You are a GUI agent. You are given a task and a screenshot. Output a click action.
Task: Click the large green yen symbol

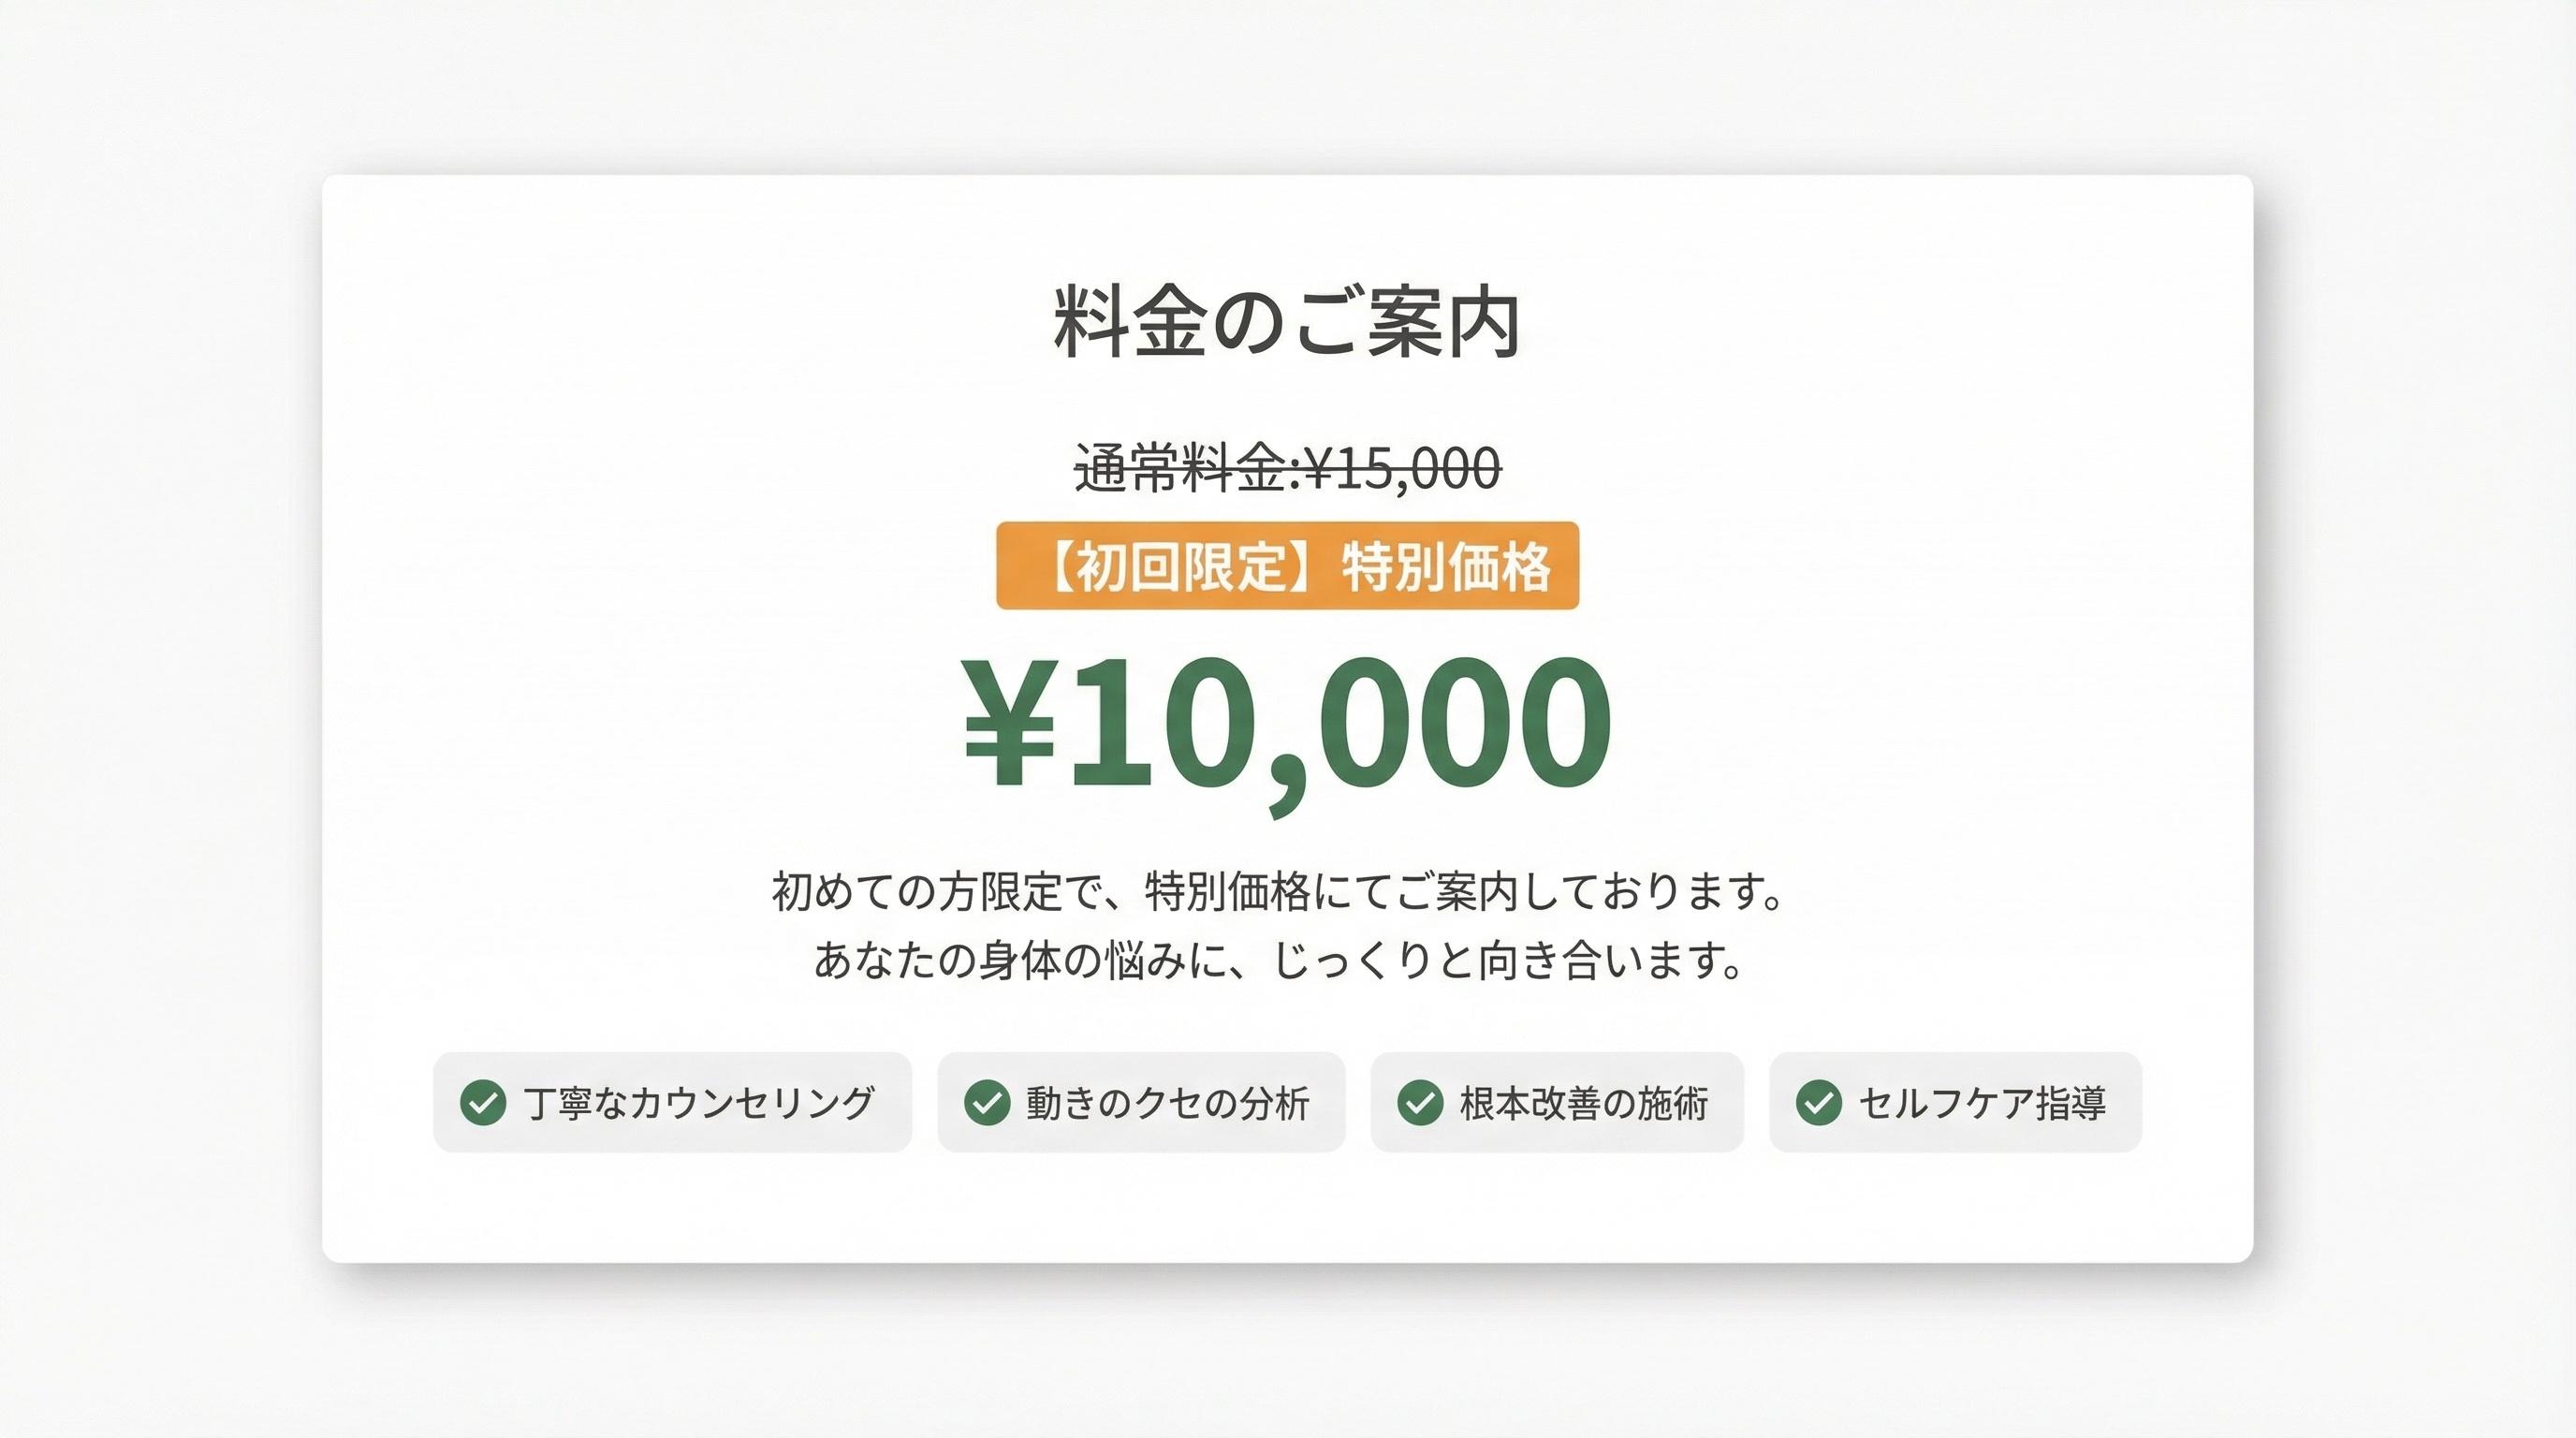(1008, 722)
